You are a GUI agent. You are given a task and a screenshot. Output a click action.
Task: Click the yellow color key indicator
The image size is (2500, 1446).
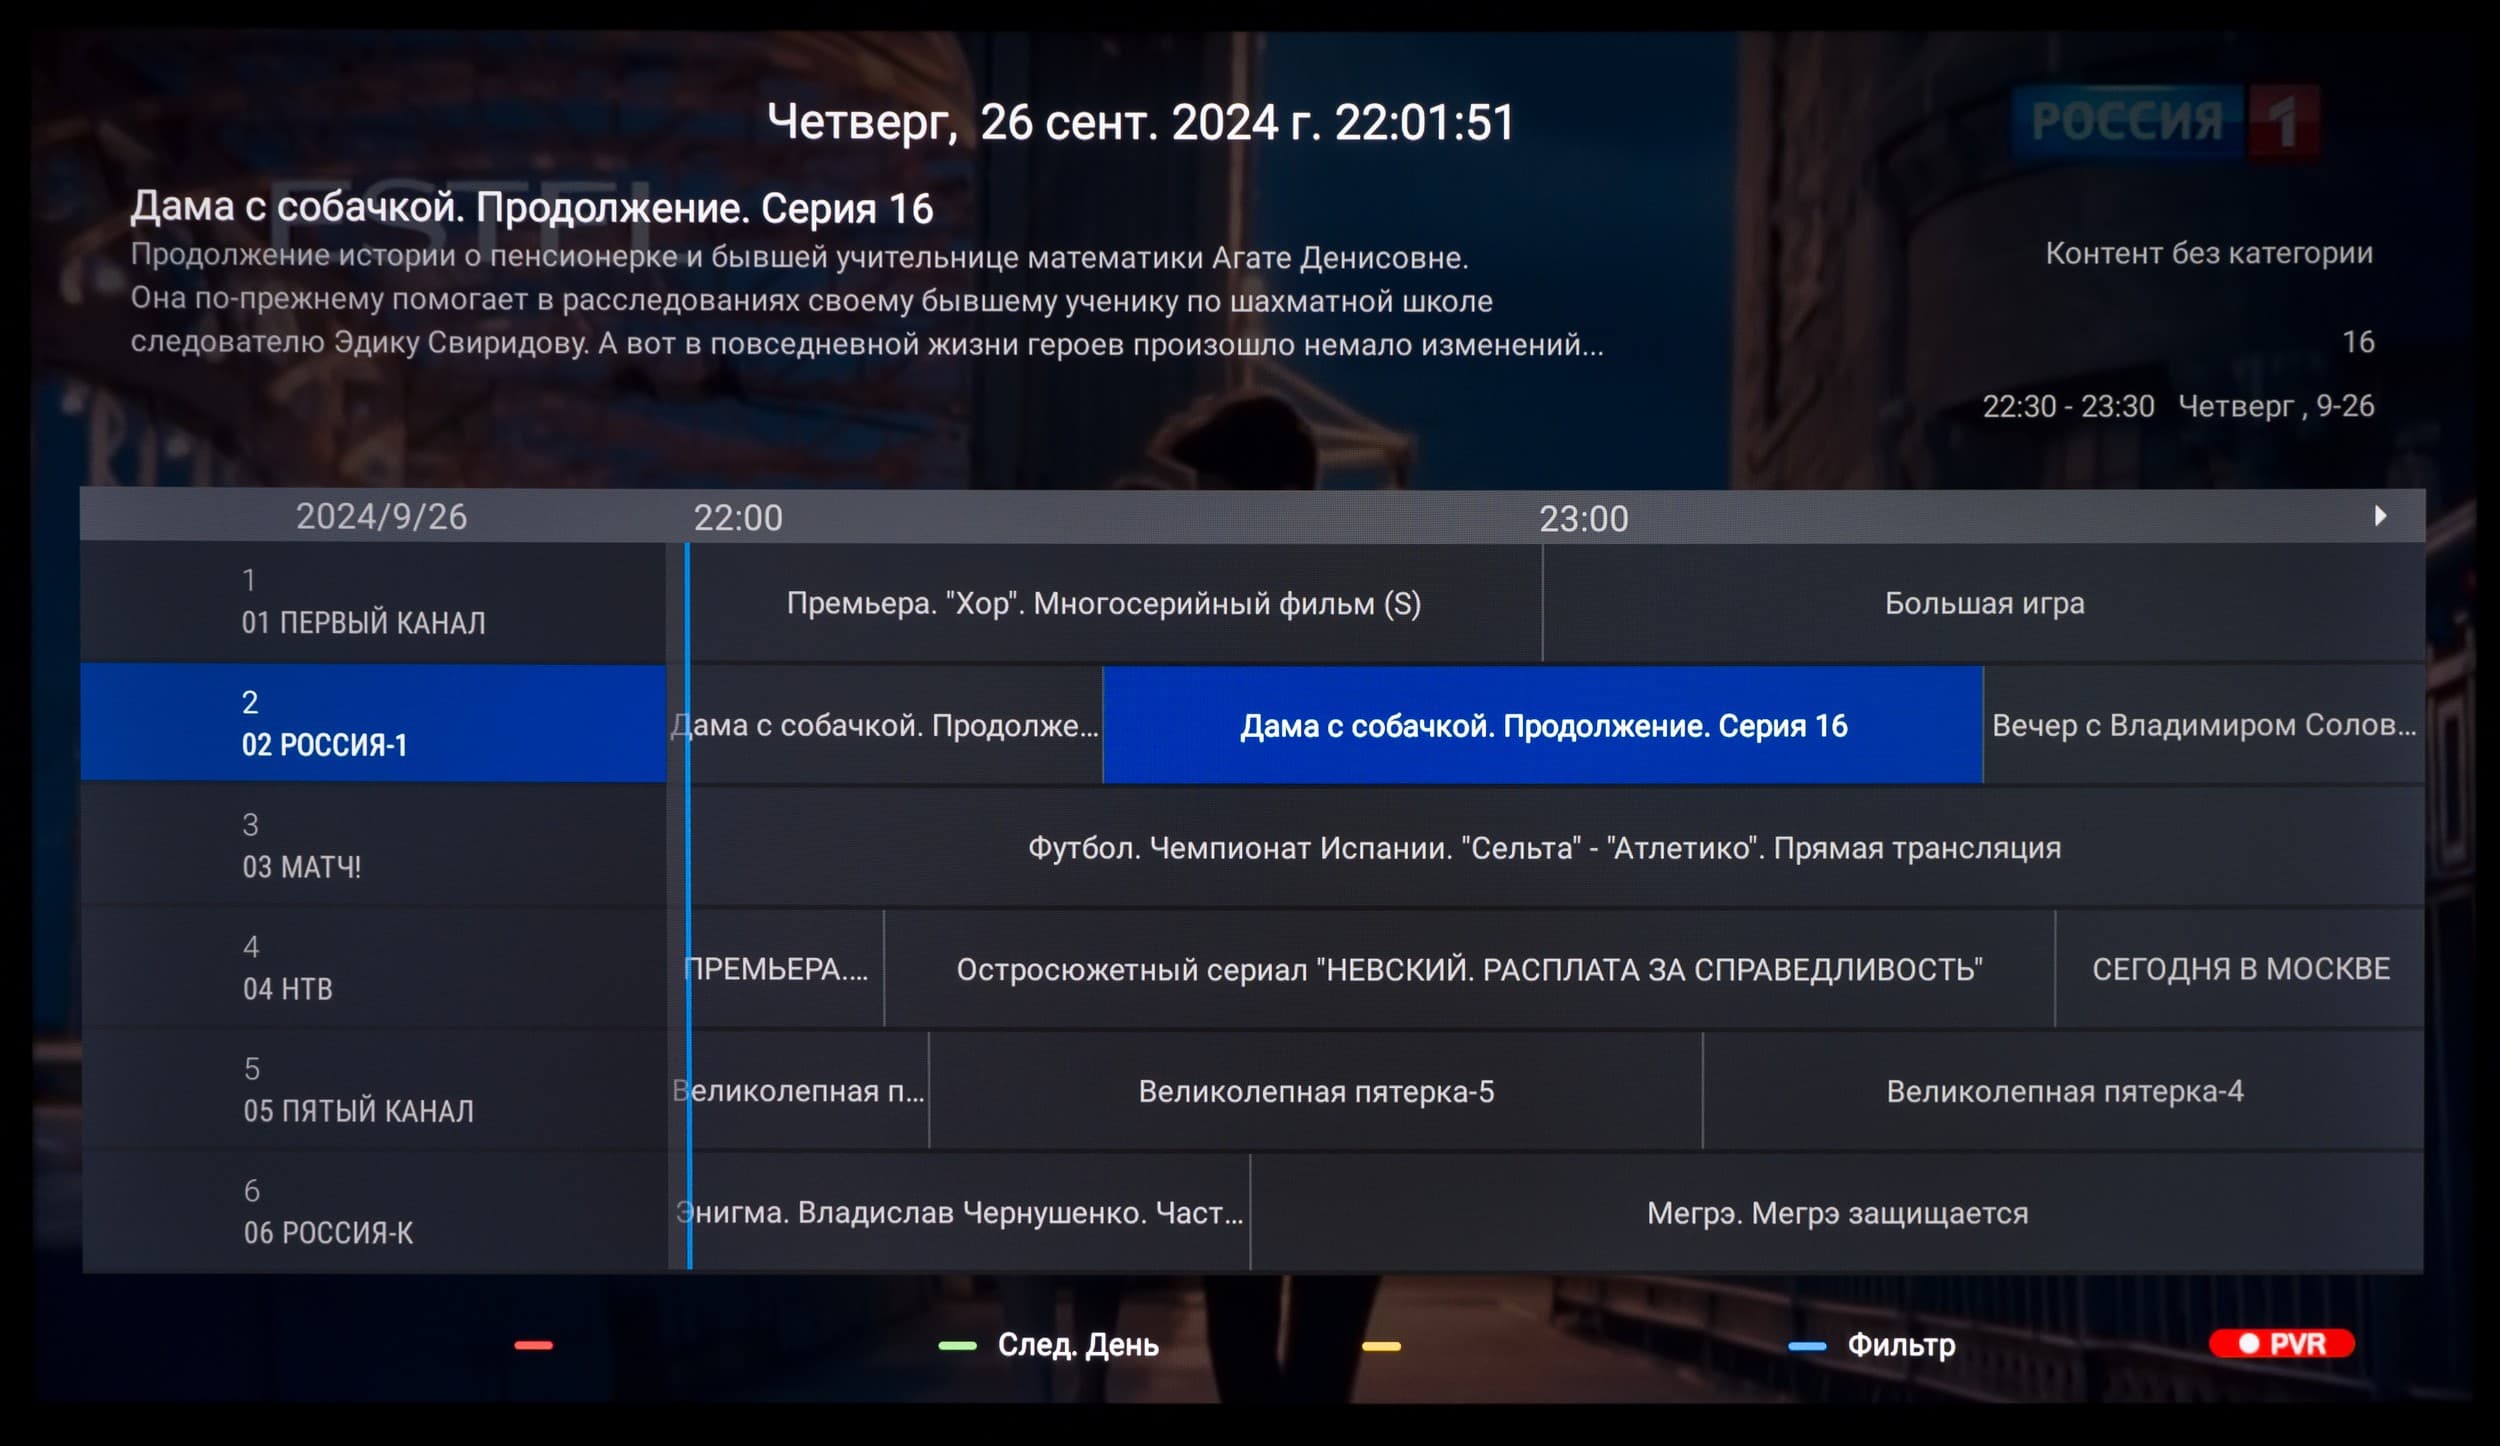coord(1381,1346)
